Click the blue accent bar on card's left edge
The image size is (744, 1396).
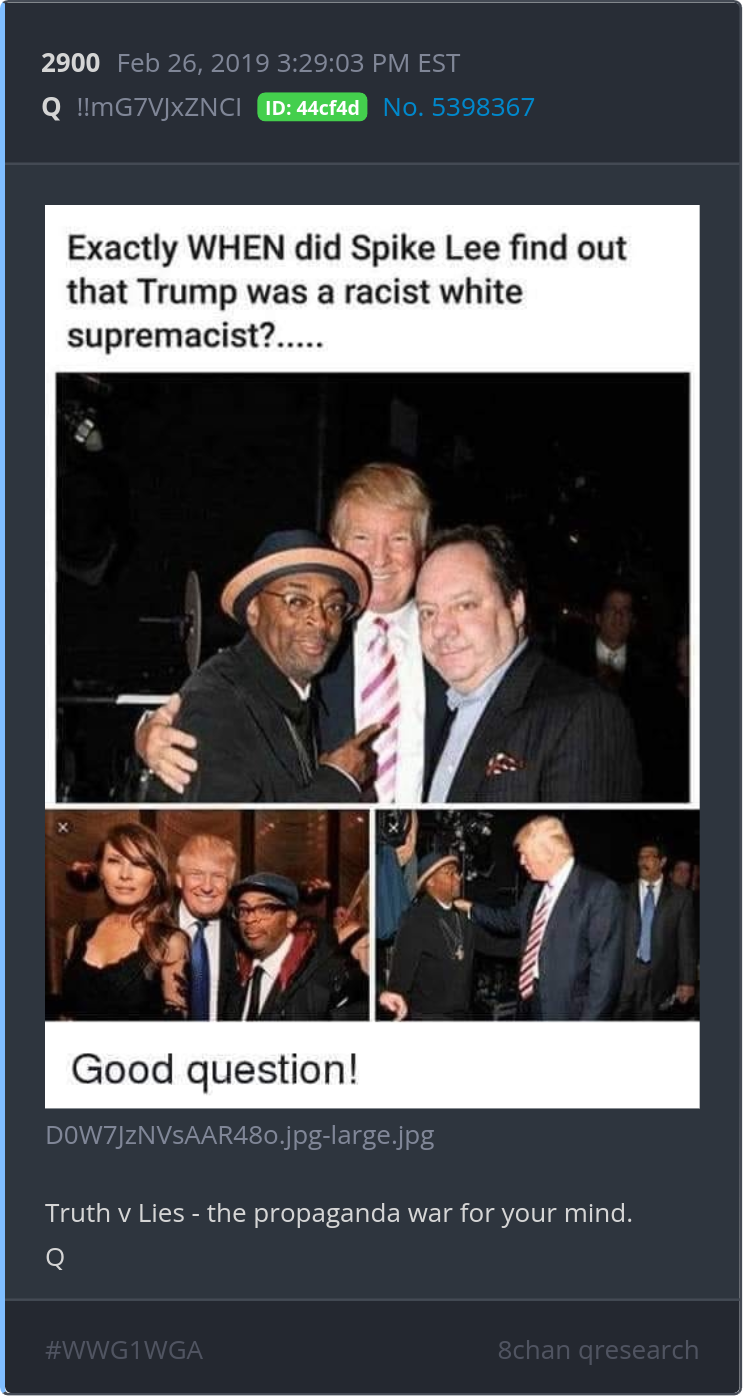(3, 698)
